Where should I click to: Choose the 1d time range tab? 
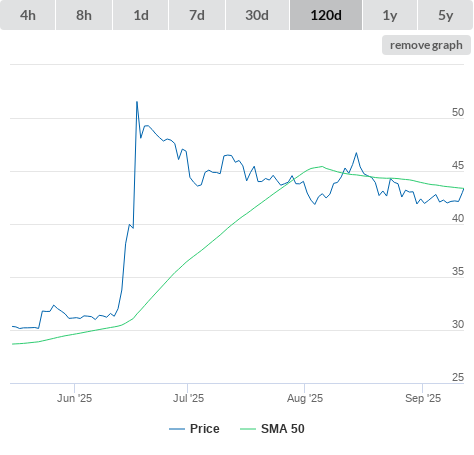pos(141,15)
